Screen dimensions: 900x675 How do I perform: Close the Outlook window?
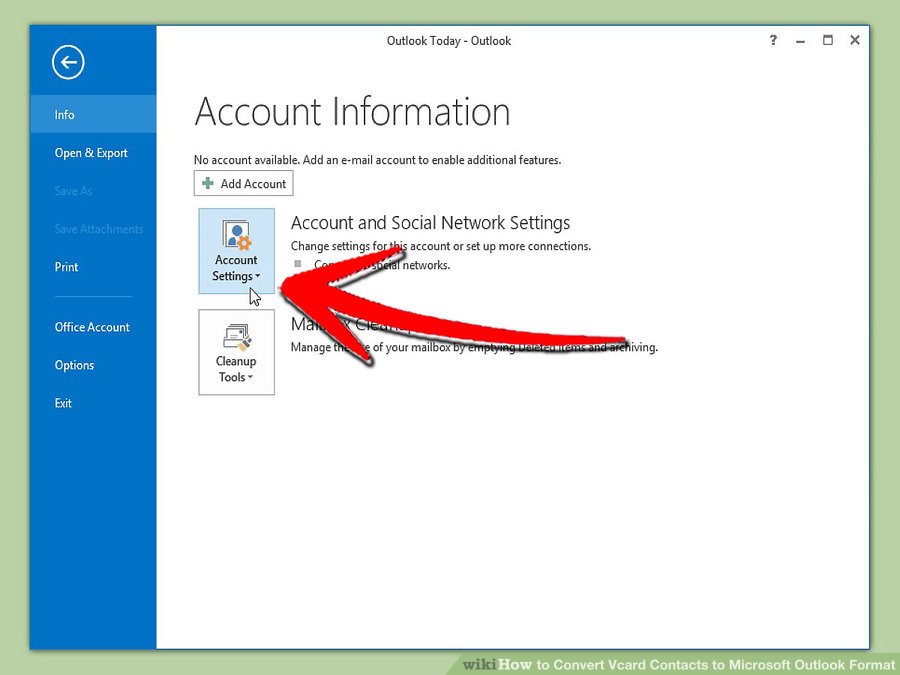(x=855, y=41)
